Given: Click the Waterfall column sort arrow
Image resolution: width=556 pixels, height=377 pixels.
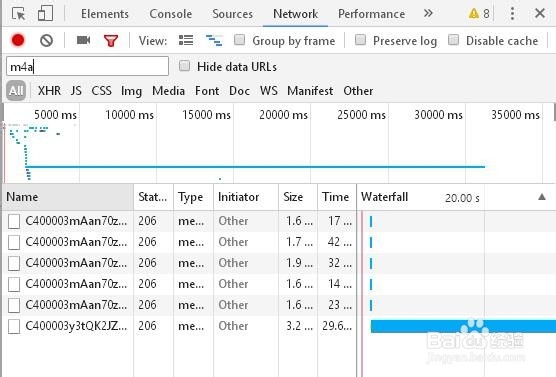Looking at the screenshot, I should 541,197.
